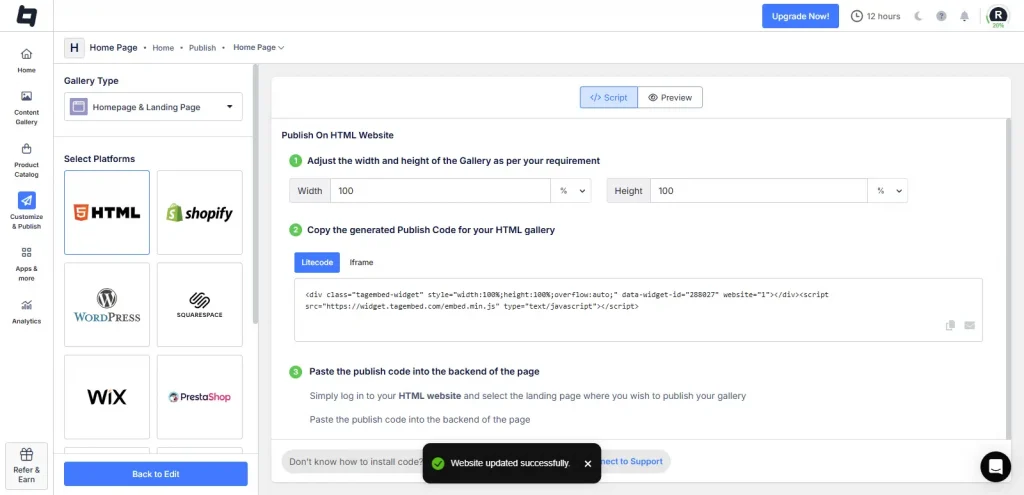1024x495 pixels.
Task: Open notifications bell icon
Action: pos(965,16)
